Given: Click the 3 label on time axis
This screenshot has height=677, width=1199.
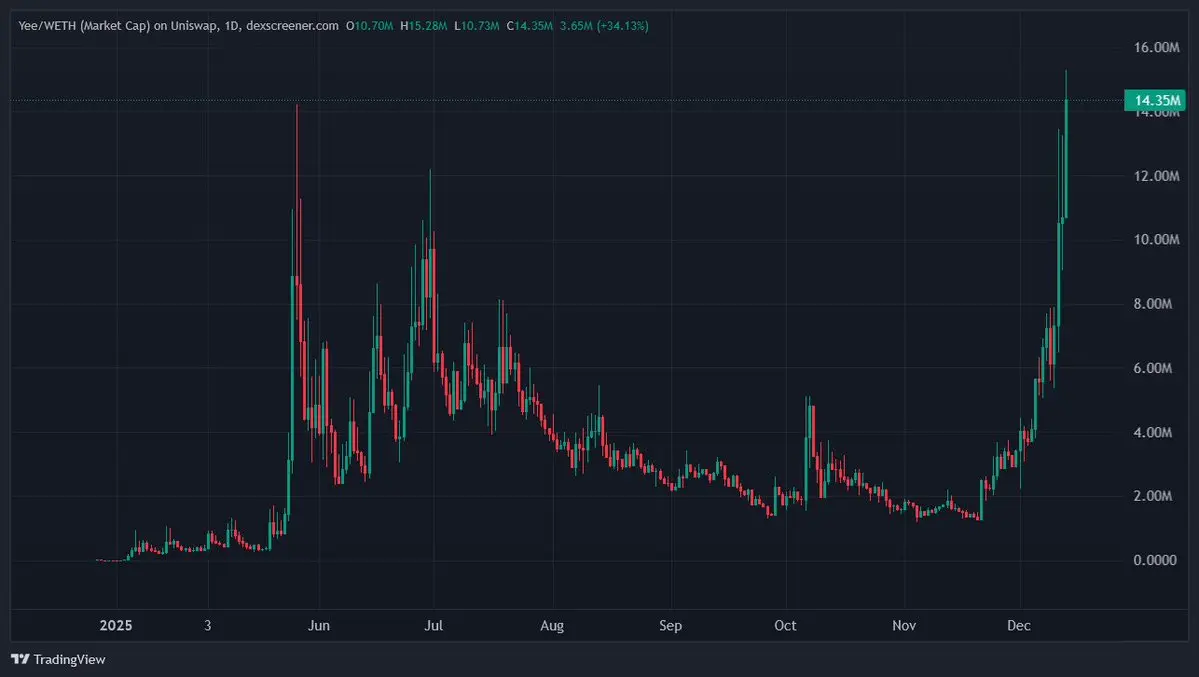Looking at the screenshot, I should [x=207, y=625].
